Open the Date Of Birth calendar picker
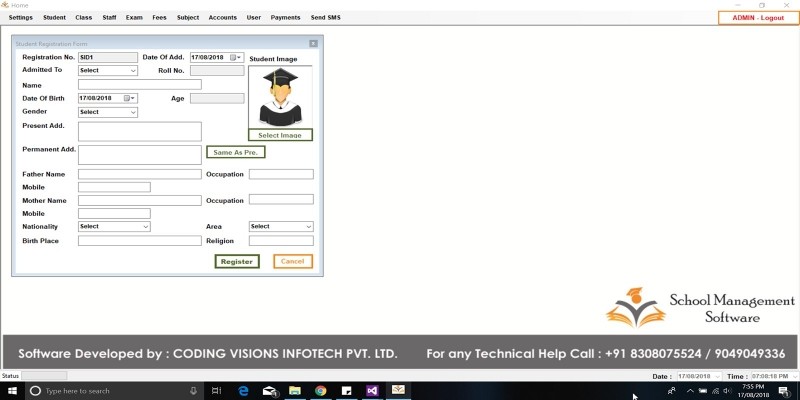Screen dimensions: 800x400 [127, 98]
